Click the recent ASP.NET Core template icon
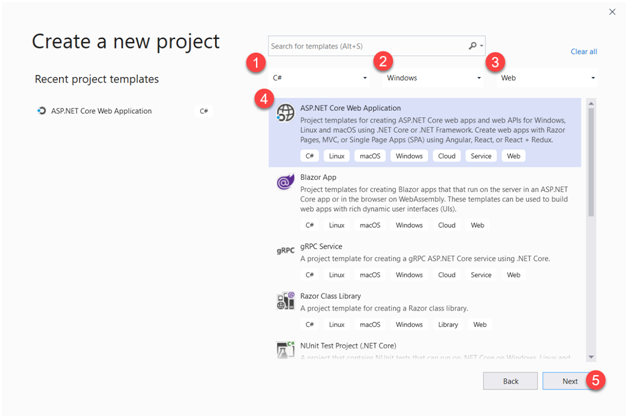628x418 pixels. [41, 111]
